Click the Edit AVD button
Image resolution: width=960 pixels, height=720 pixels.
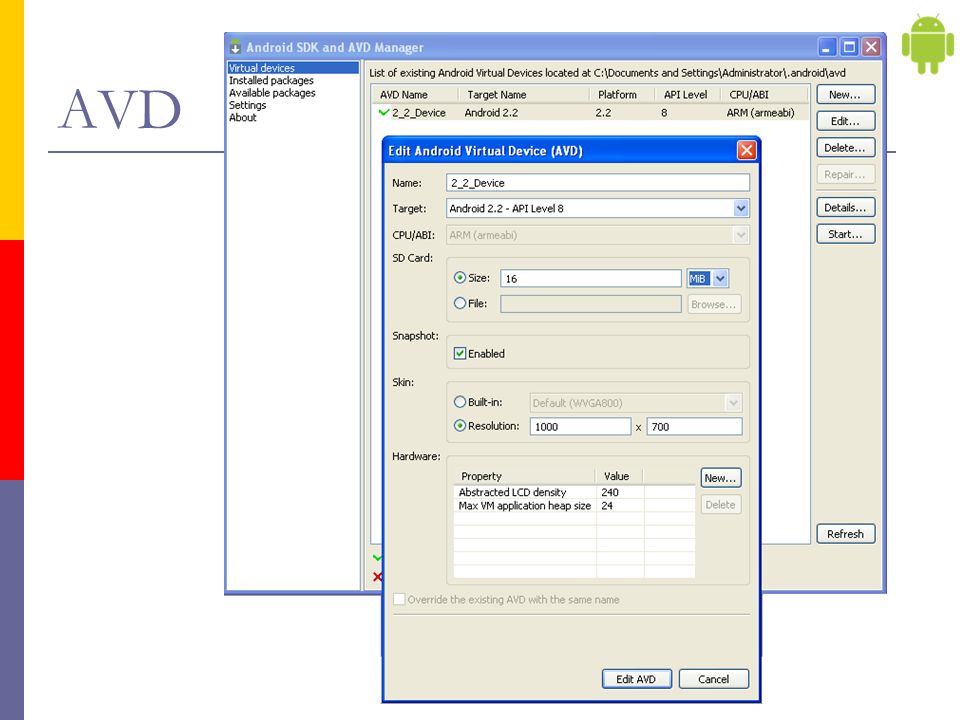point(637,679)
